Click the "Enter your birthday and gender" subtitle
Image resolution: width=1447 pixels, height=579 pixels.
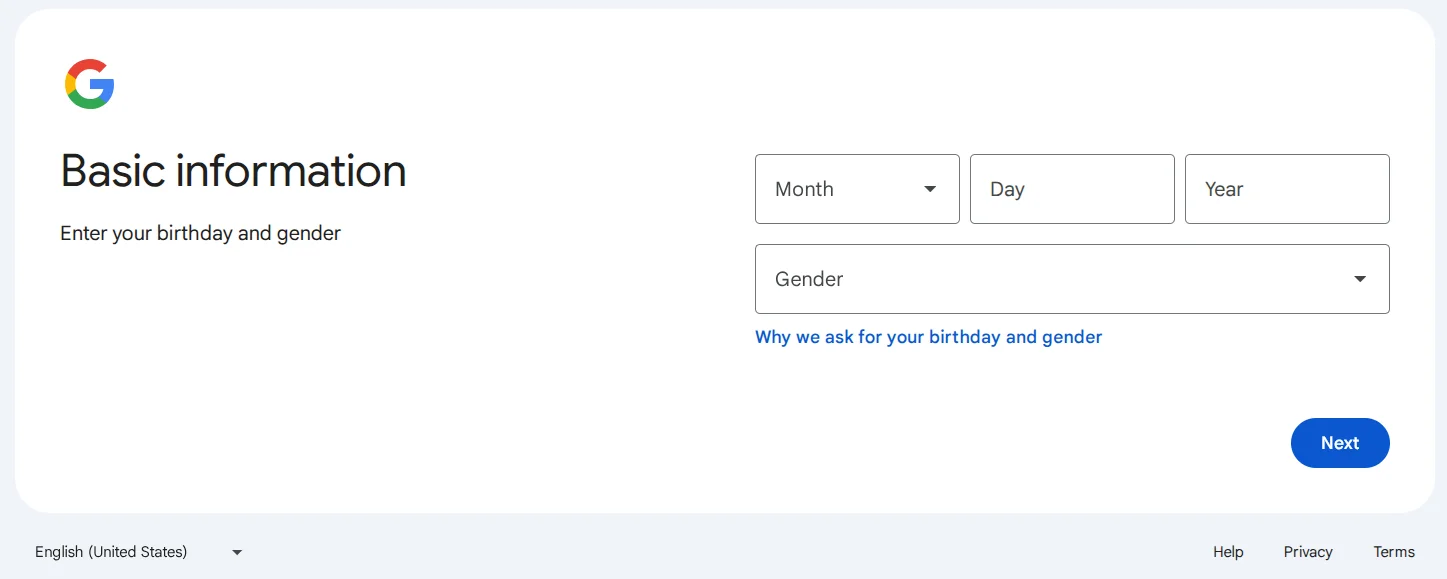point(200,233)
